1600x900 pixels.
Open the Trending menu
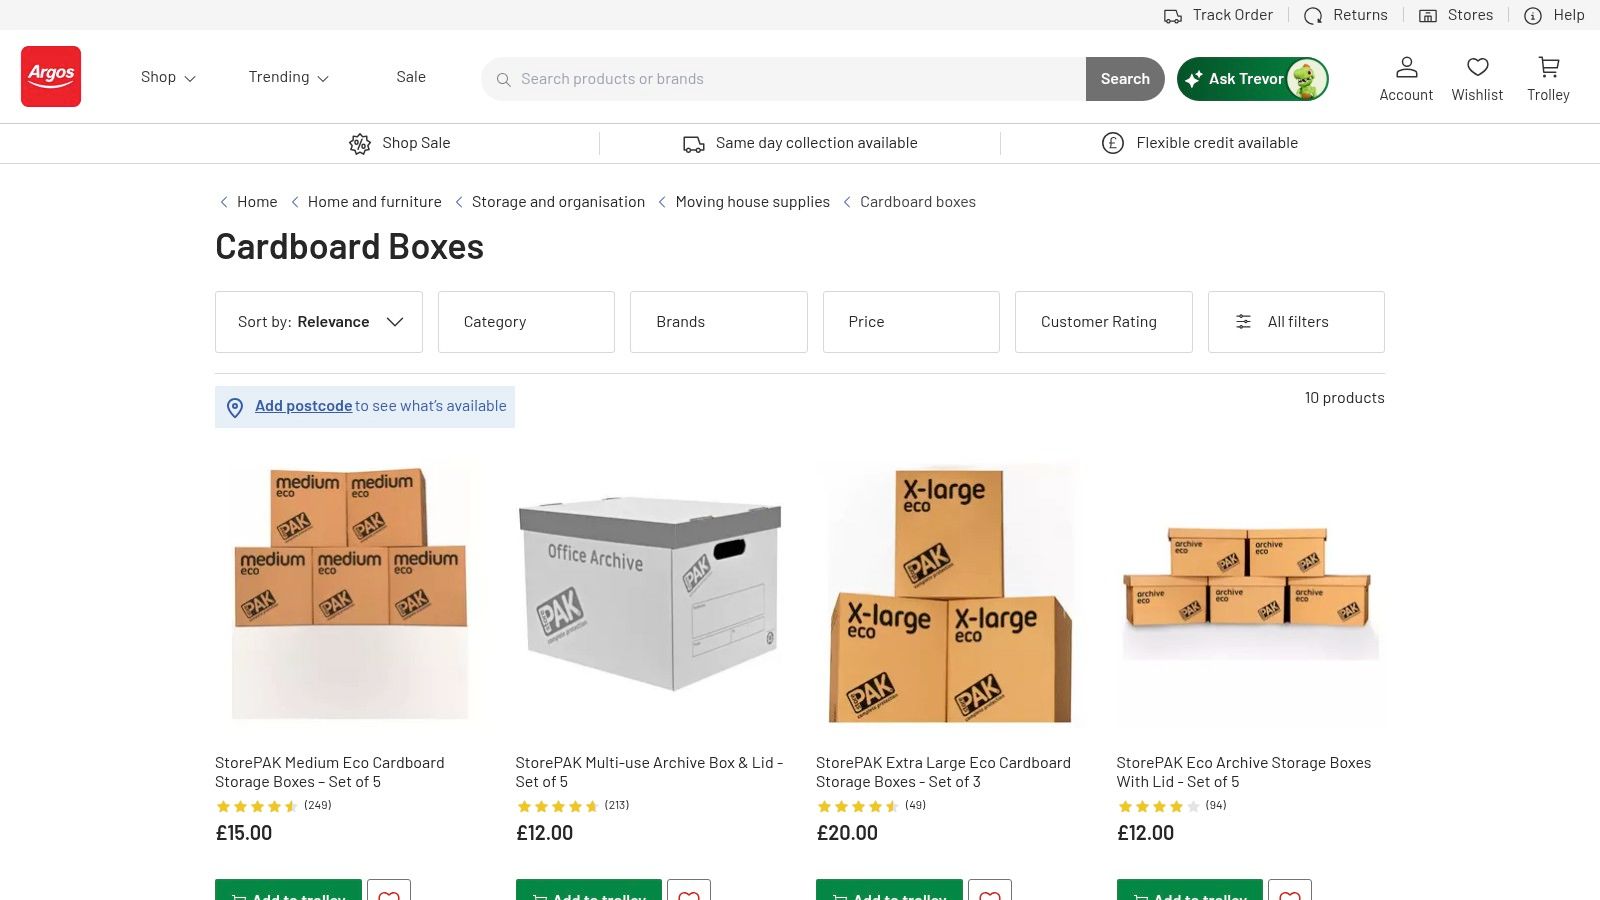287,77
